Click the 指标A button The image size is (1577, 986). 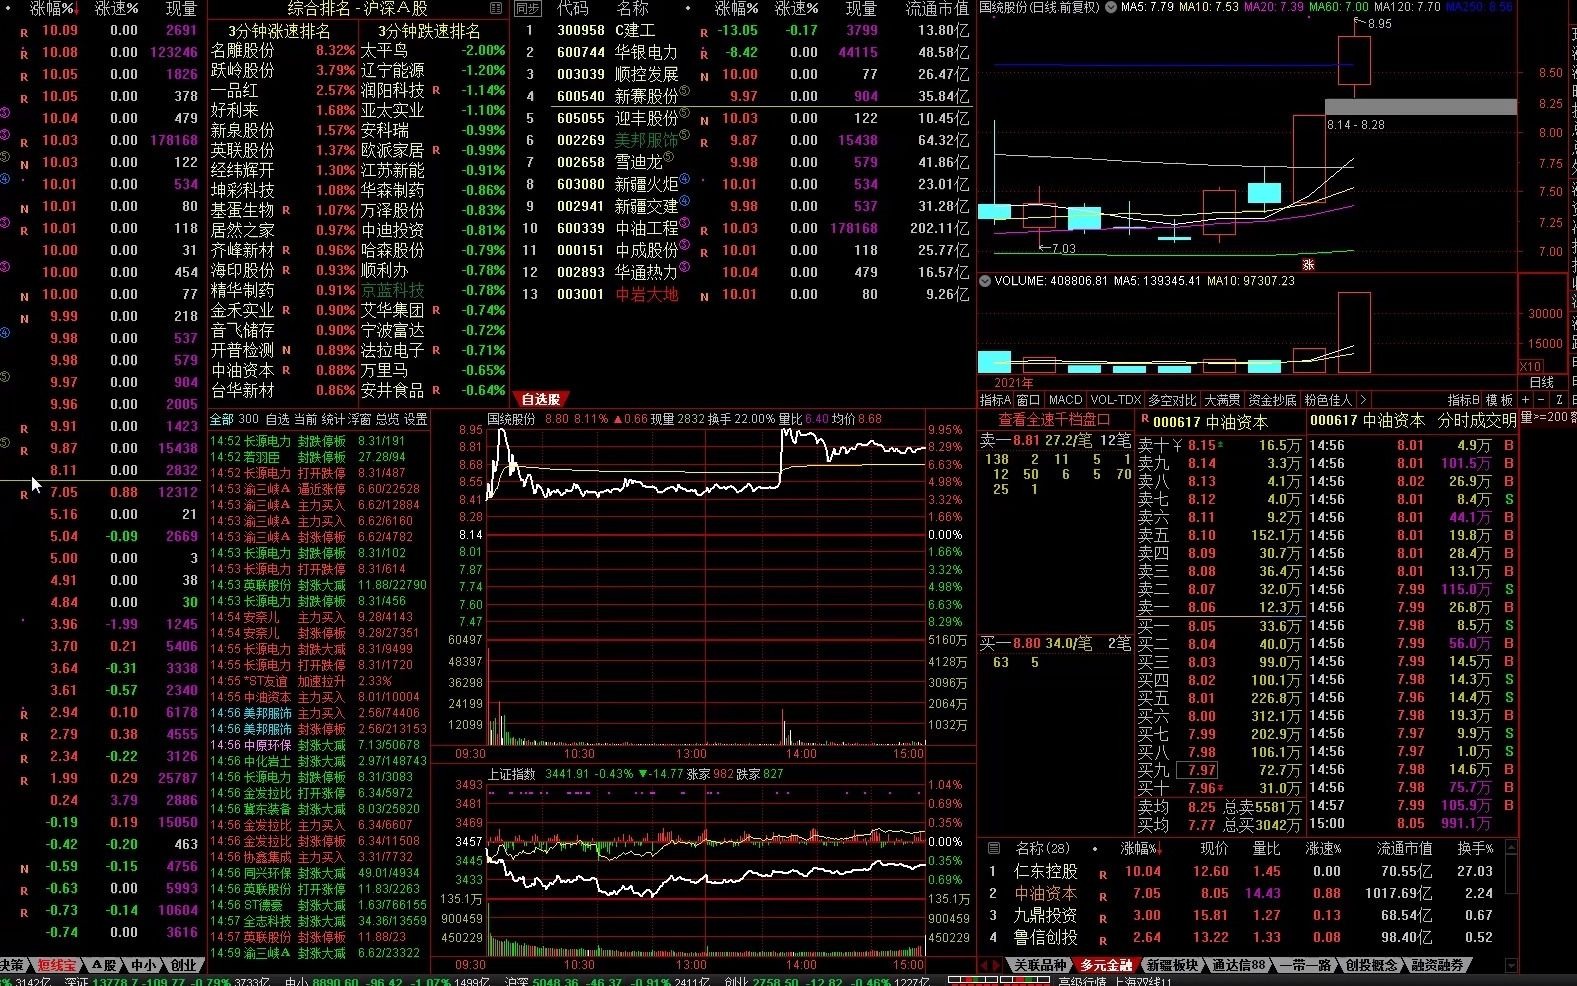(995, 399)
